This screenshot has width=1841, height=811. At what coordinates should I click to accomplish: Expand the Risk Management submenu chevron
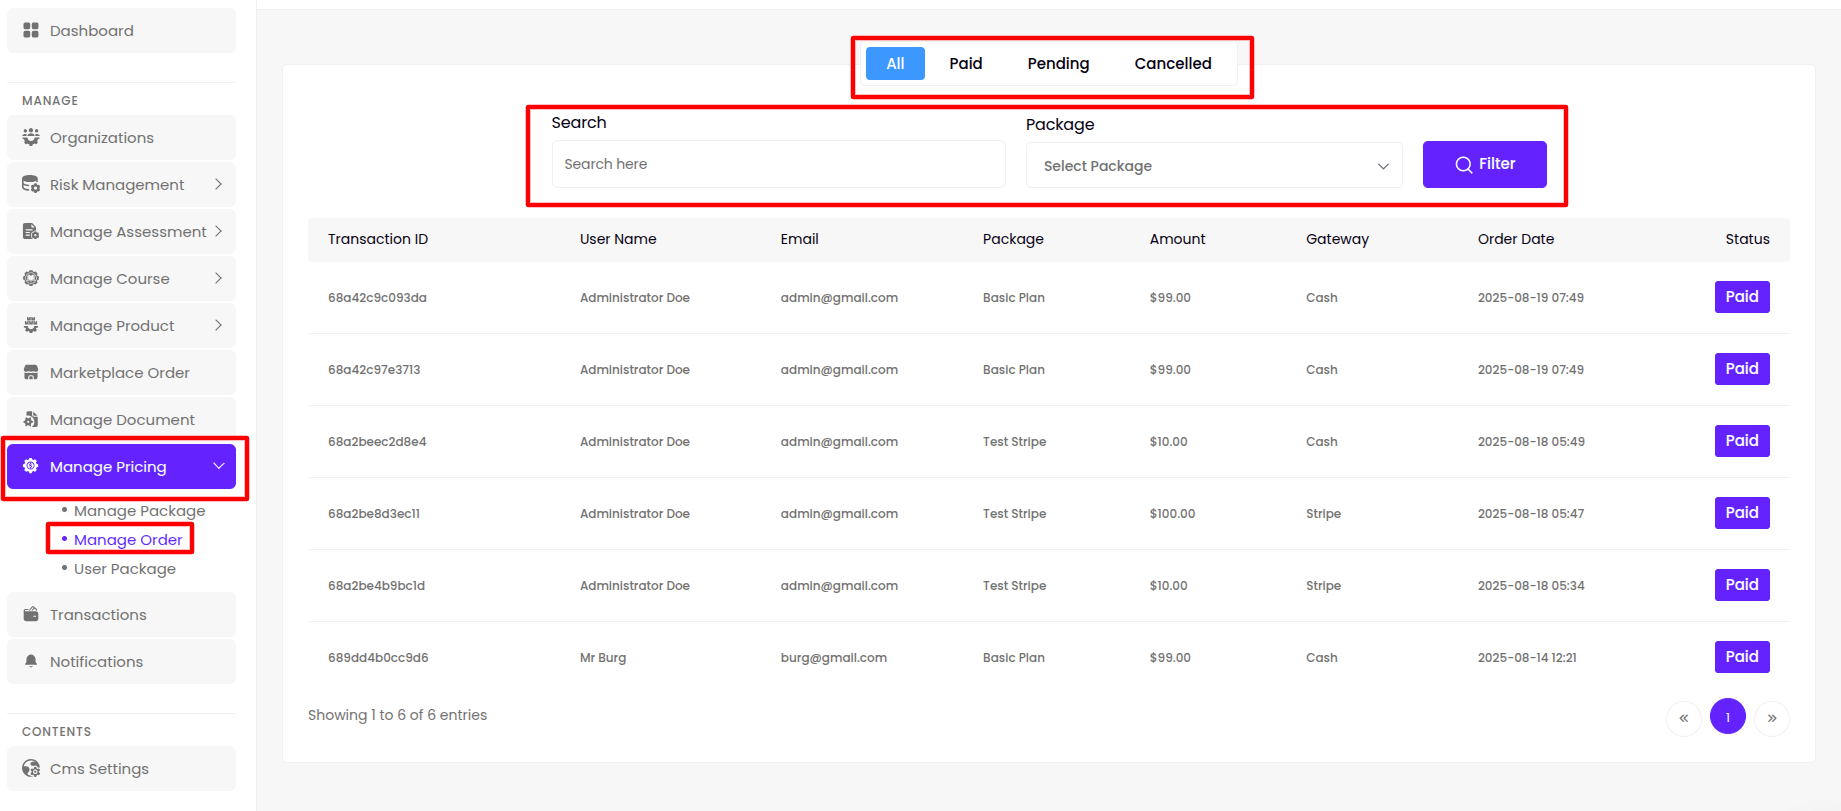point(218,184)
